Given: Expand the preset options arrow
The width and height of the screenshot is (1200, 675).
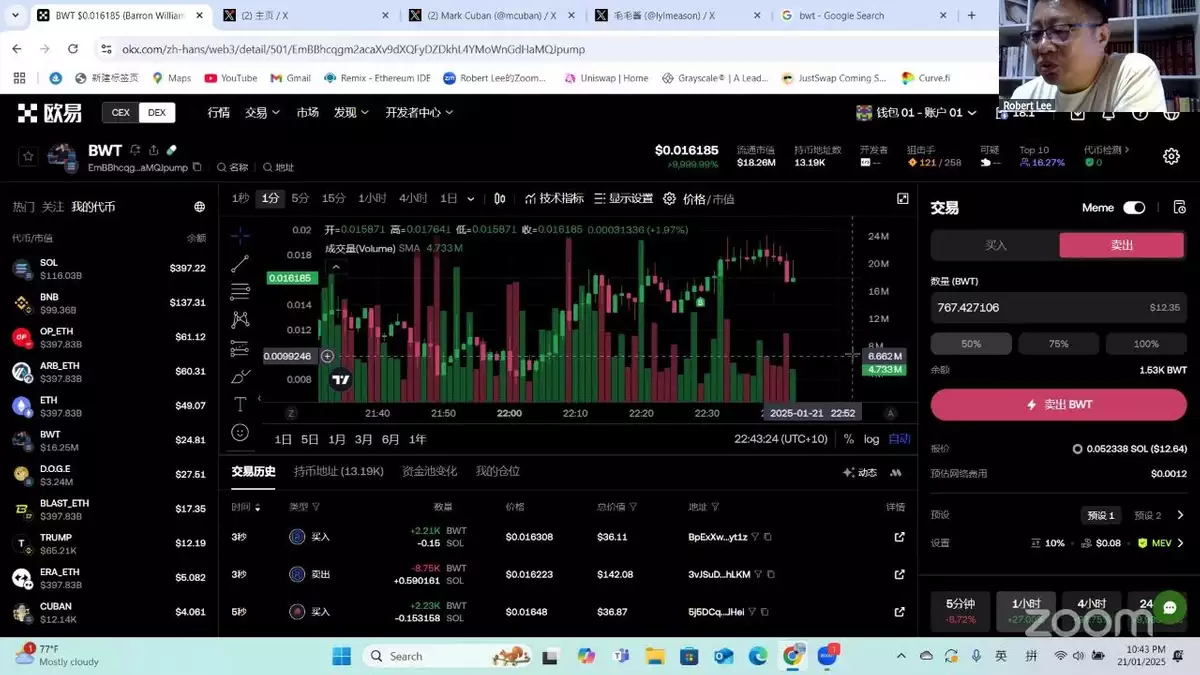Looking at the screenshot, I should click(1180, 515).
